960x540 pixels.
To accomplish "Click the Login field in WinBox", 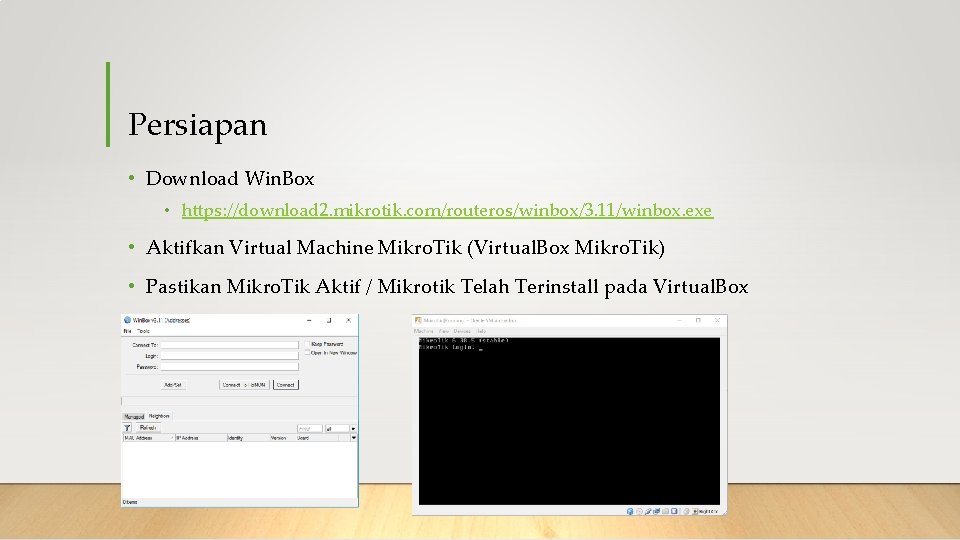I will [230, 356].
